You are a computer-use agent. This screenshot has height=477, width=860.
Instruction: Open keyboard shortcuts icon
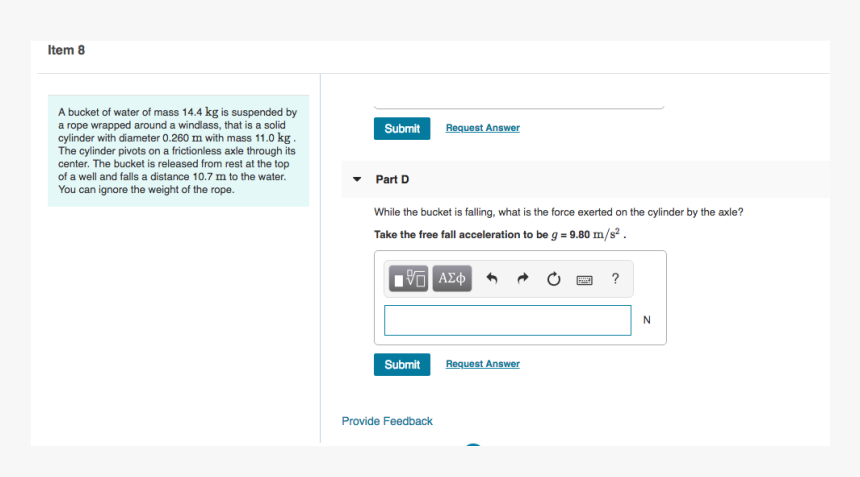tap(584, 279)
